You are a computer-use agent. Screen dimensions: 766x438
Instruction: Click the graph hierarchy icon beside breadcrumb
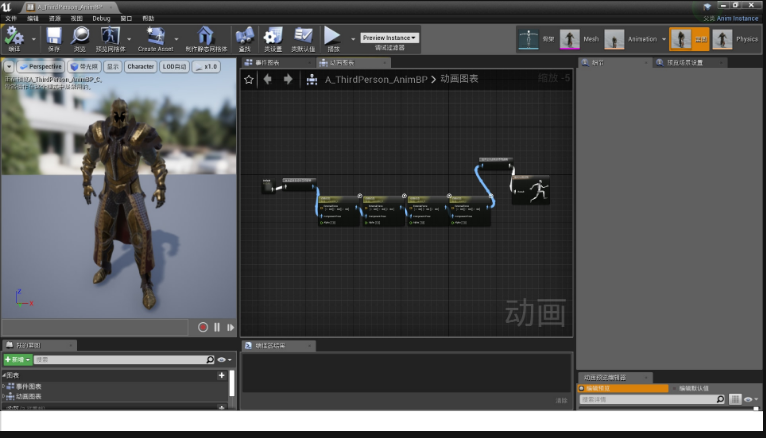312,80
